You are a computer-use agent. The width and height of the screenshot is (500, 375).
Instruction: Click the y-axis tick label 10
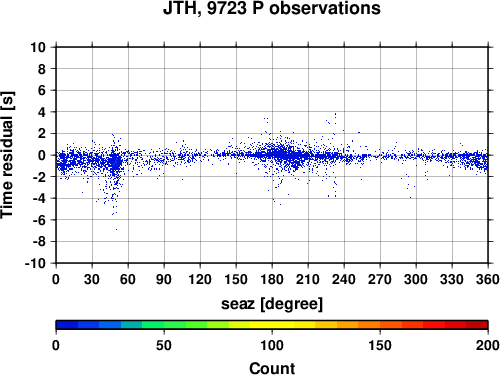click(38, 47)
